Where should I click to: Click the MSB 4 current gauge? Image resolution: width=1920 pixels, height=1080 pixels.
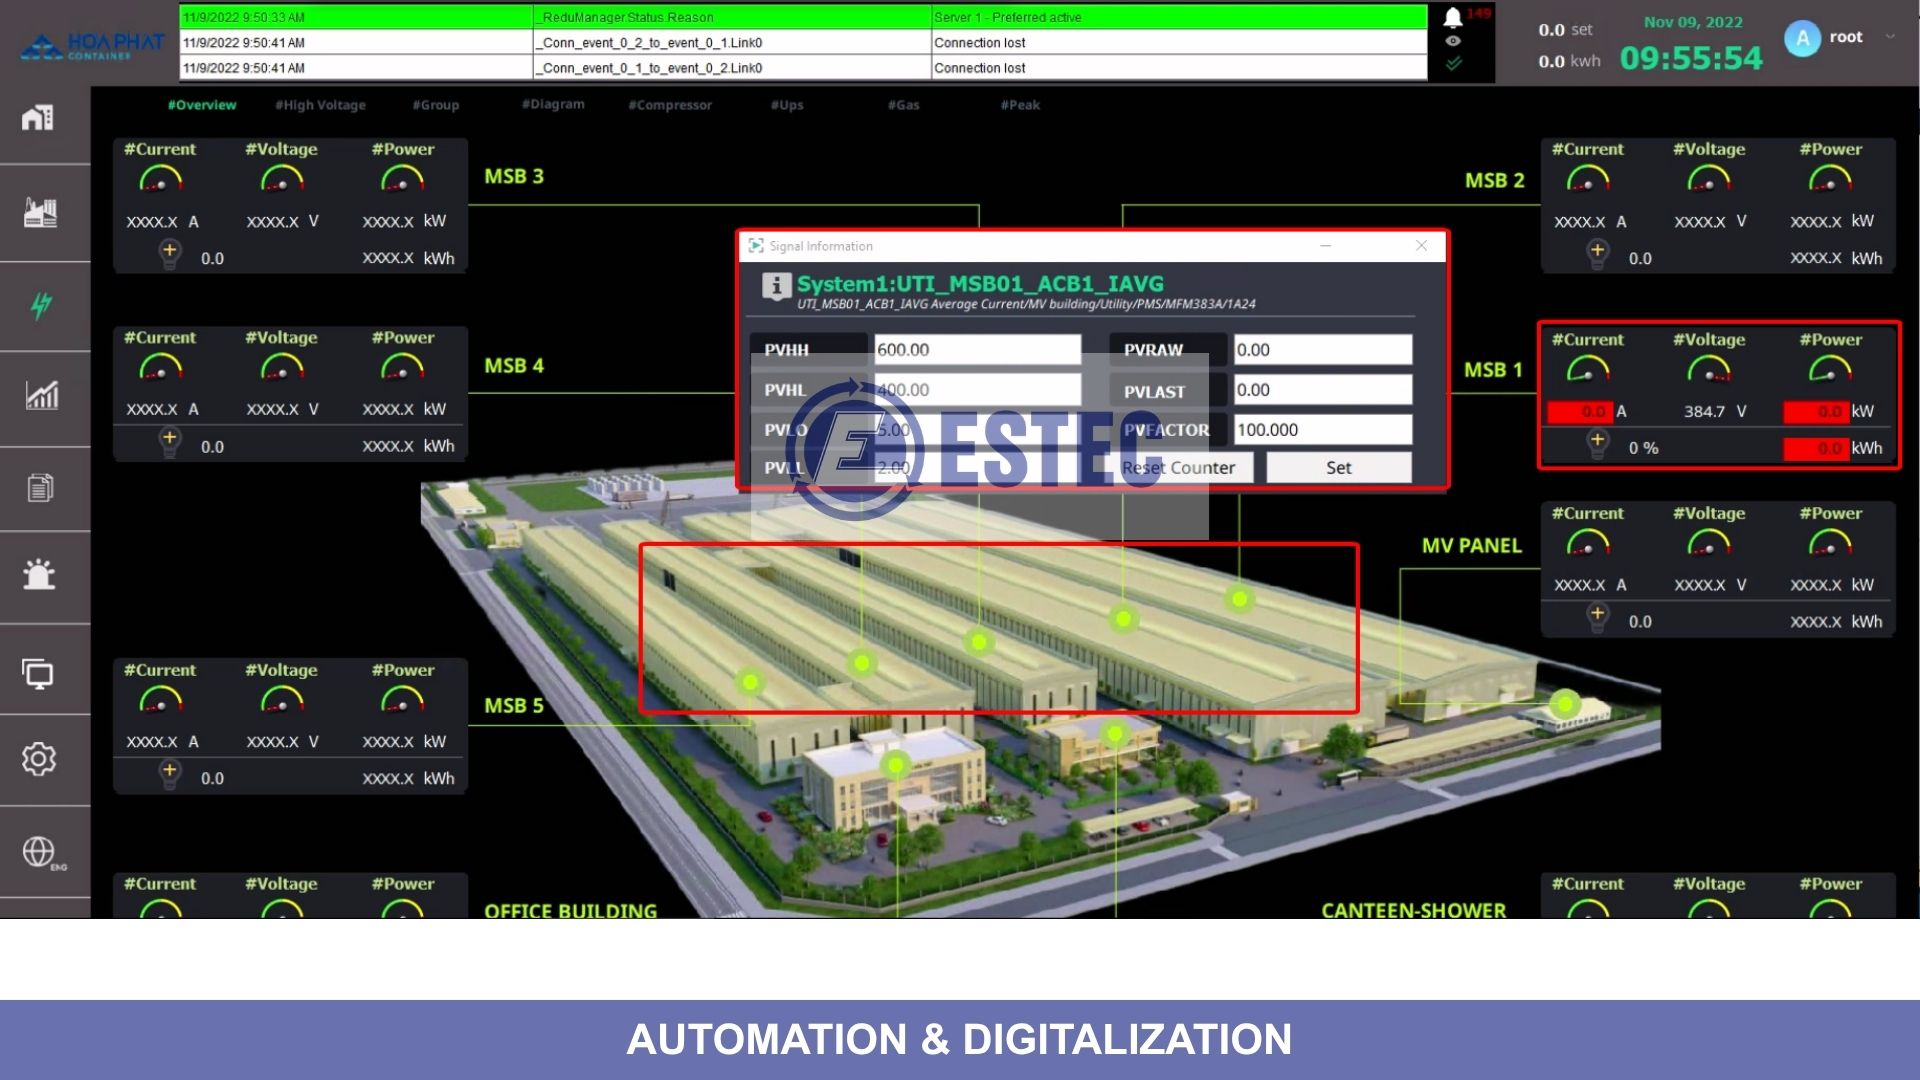click(160, 368)
